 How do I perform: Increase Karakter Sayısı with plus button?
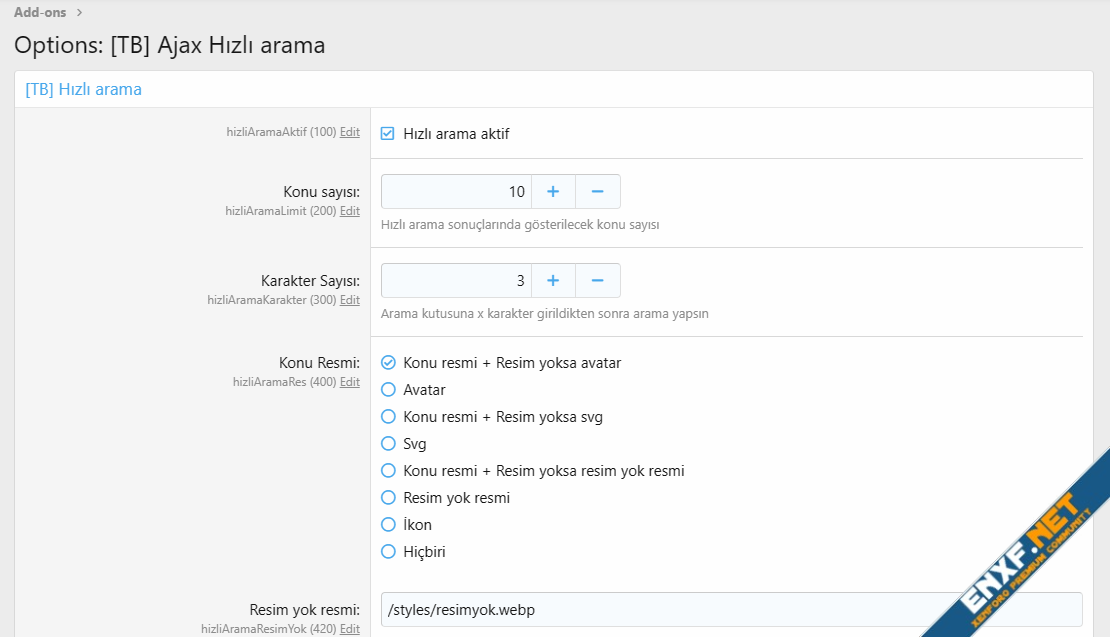[x=553, y=280]
